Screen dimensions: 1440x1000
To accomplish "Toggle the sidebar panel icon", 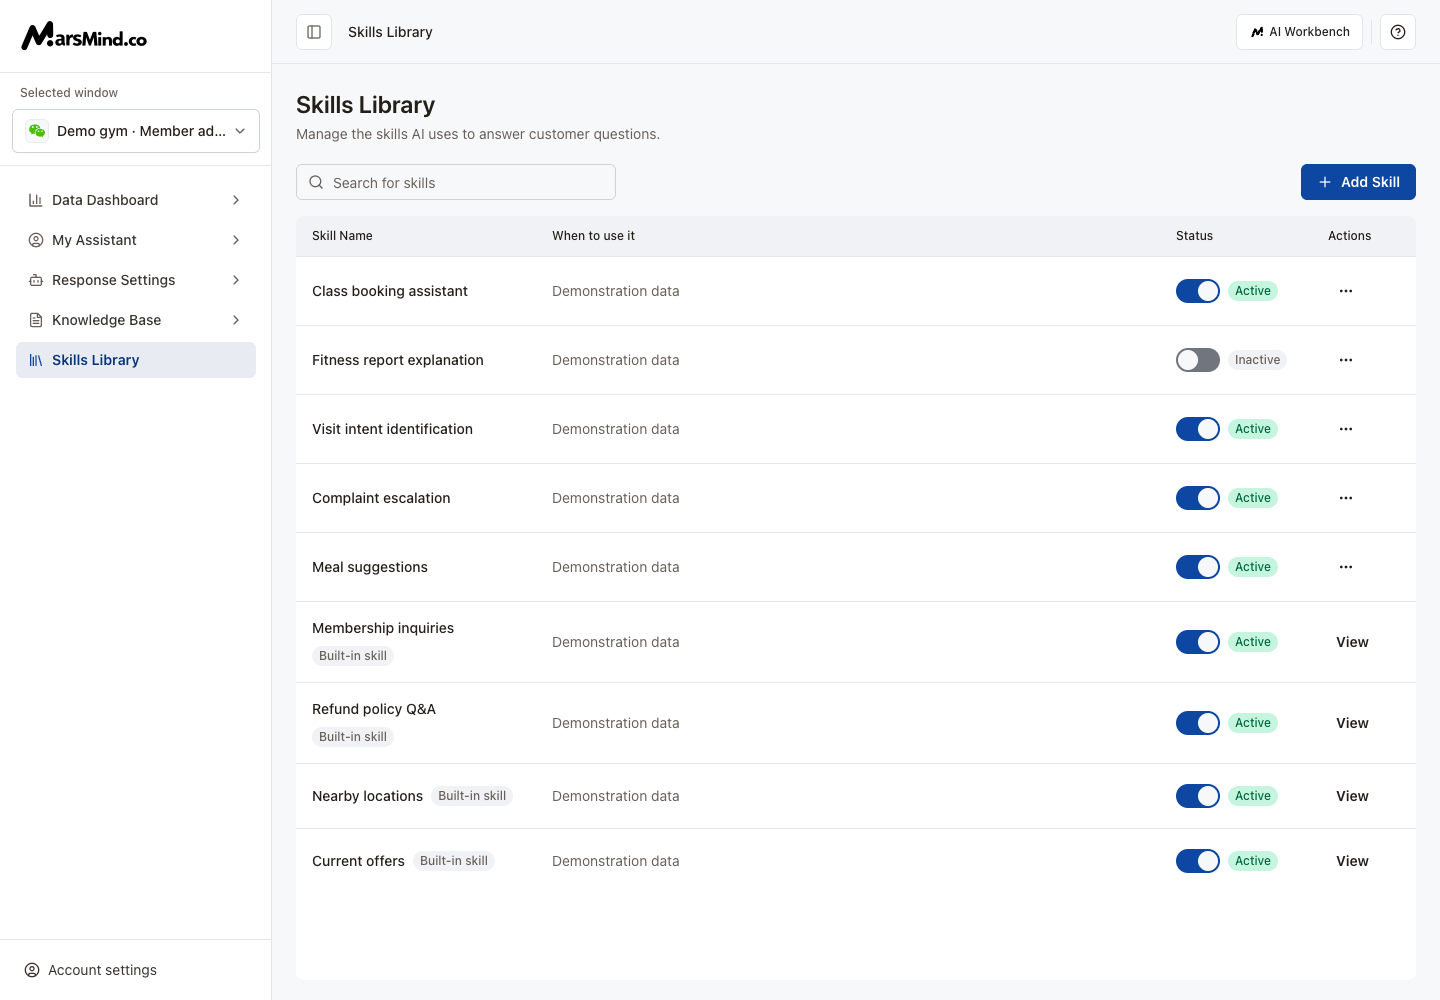I will click(x=314, y=32).
